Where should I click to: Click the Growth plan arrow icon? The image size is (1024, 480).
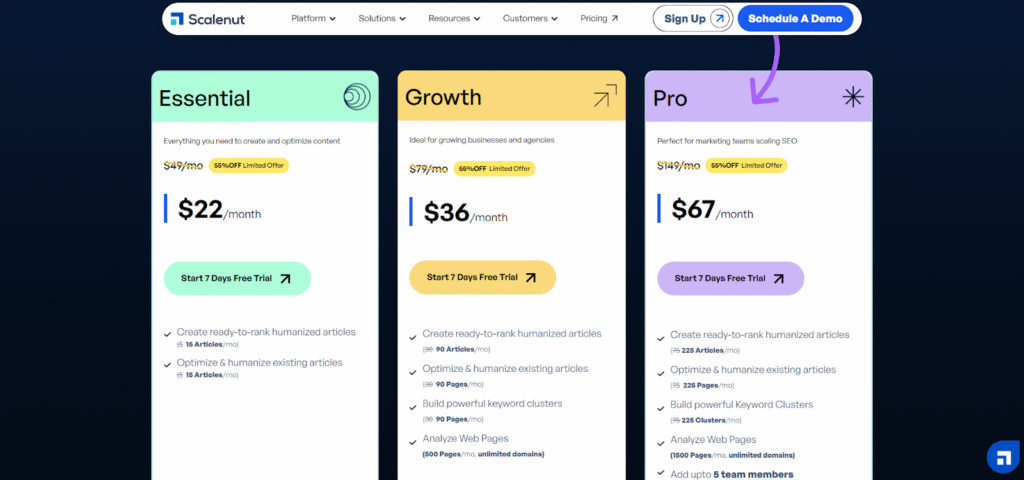tap(605, 95)
